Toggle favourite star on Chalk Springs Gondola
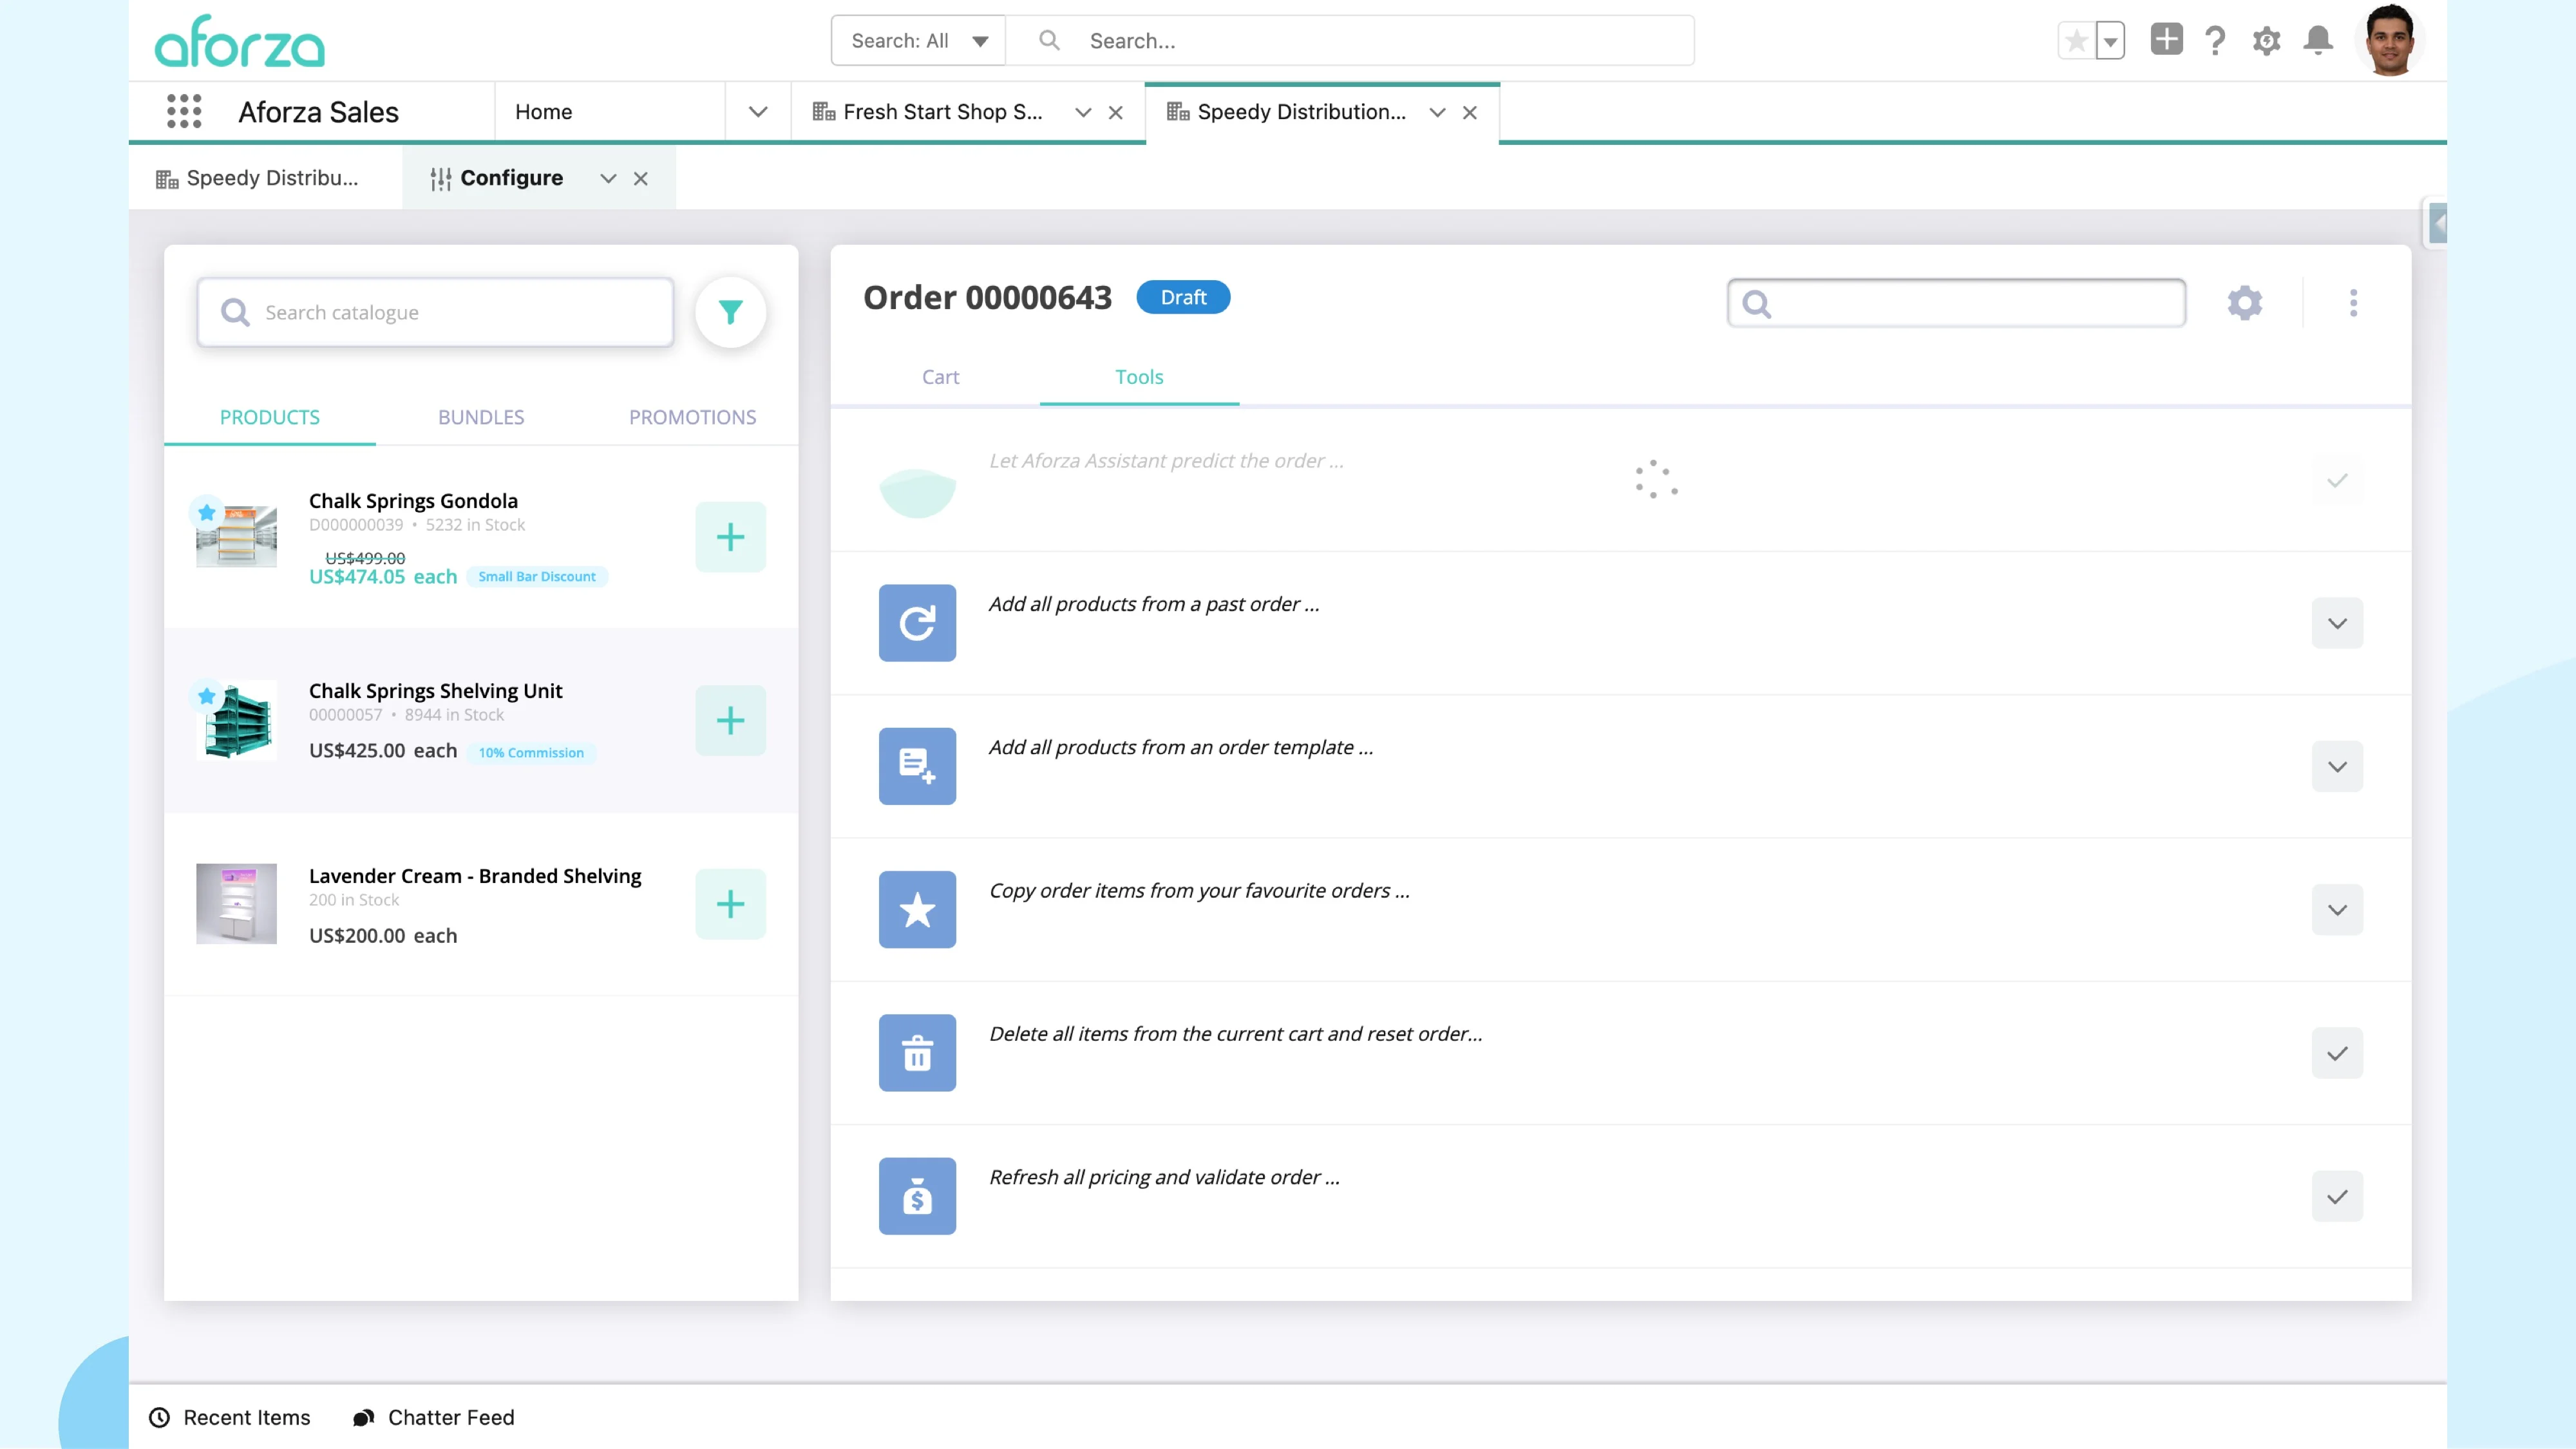 [206, 512]
